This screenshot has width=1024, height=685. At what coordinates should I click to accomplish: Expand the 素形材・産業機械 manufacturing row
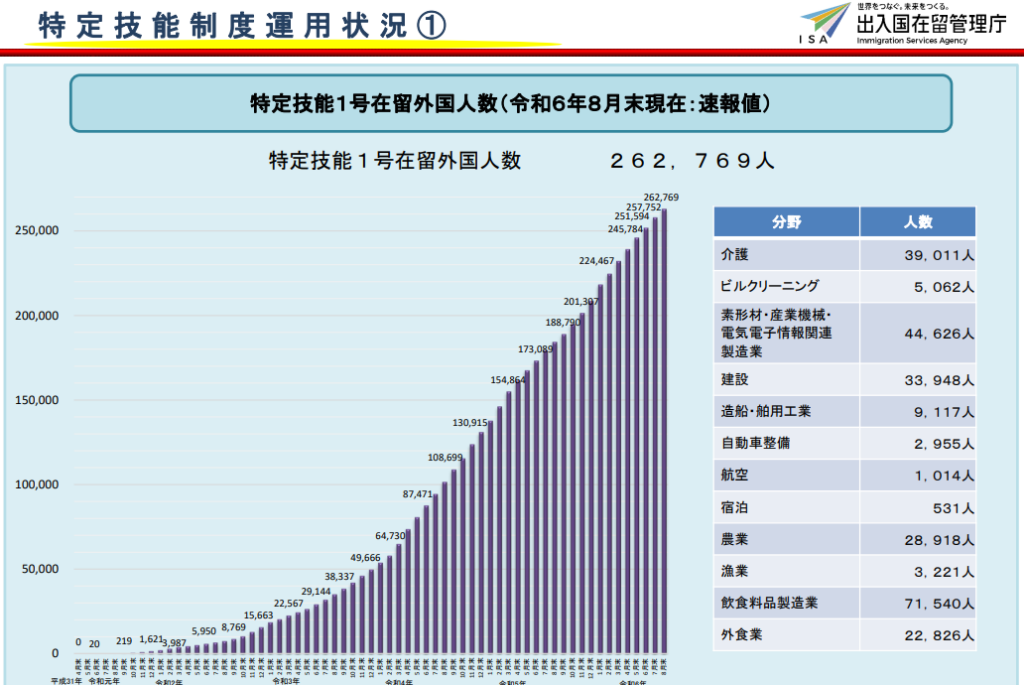coord(845,333)
